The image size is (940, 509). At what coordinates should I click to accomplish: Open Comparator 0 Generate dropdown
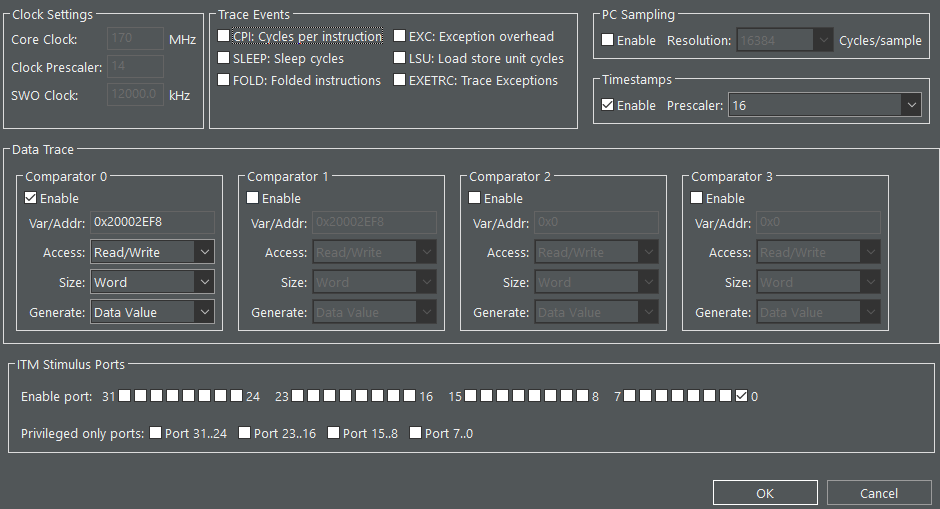tap(152, 313)
